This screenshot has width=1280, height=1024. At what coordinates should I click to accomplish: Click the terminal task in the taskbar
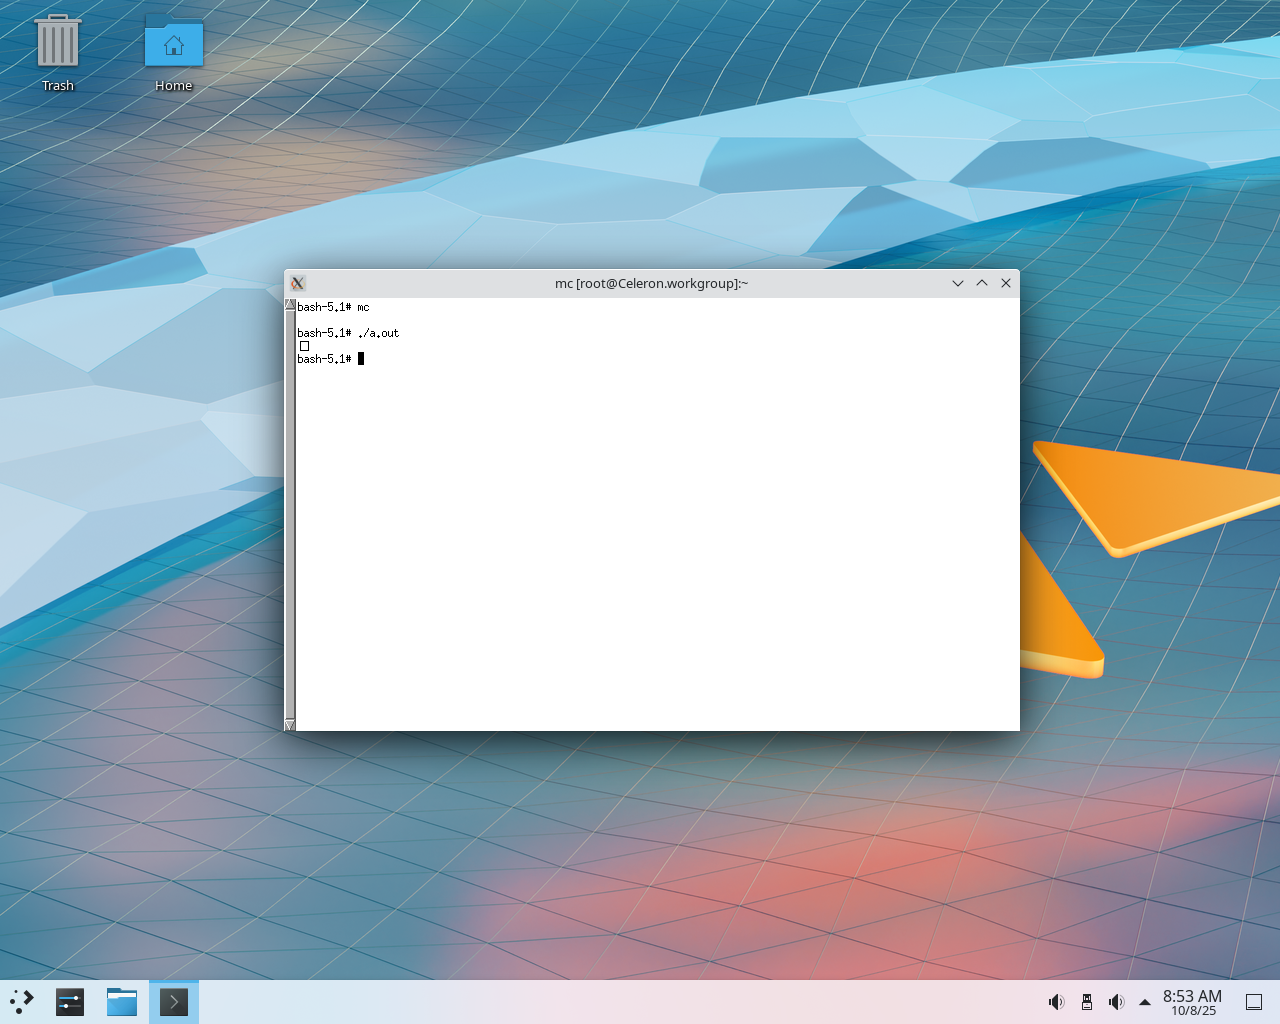(x=174, y=1001)
